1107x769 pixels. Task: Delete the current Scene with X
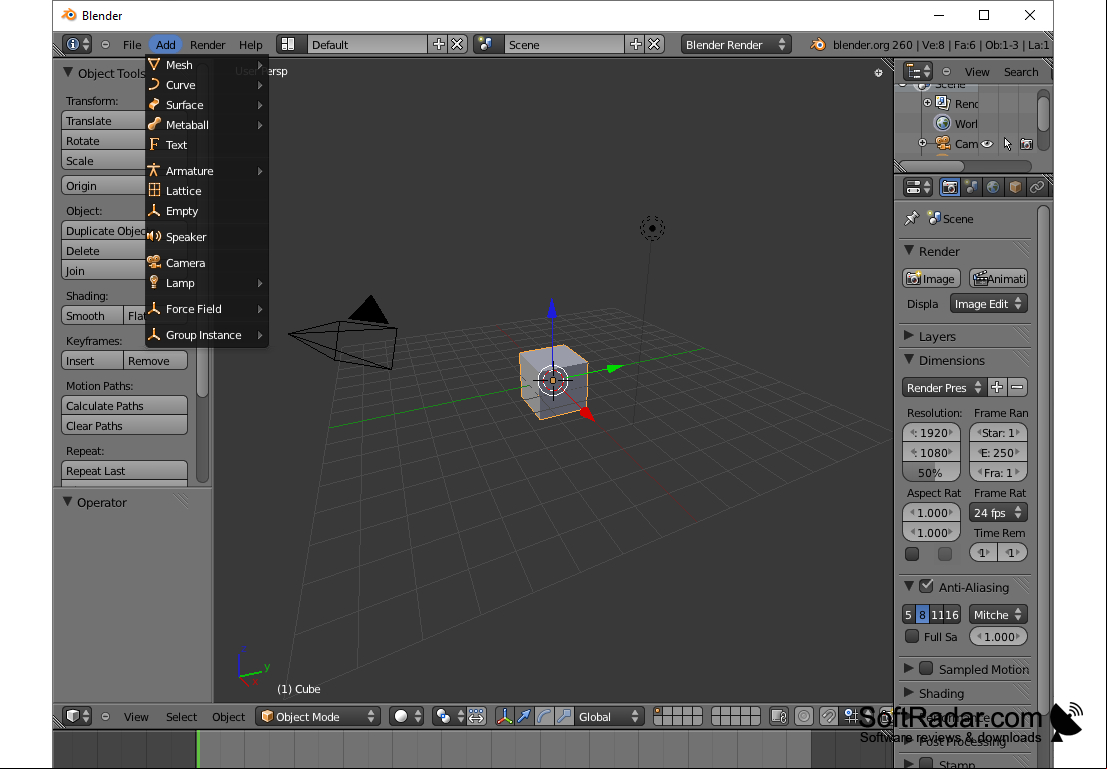654,44
